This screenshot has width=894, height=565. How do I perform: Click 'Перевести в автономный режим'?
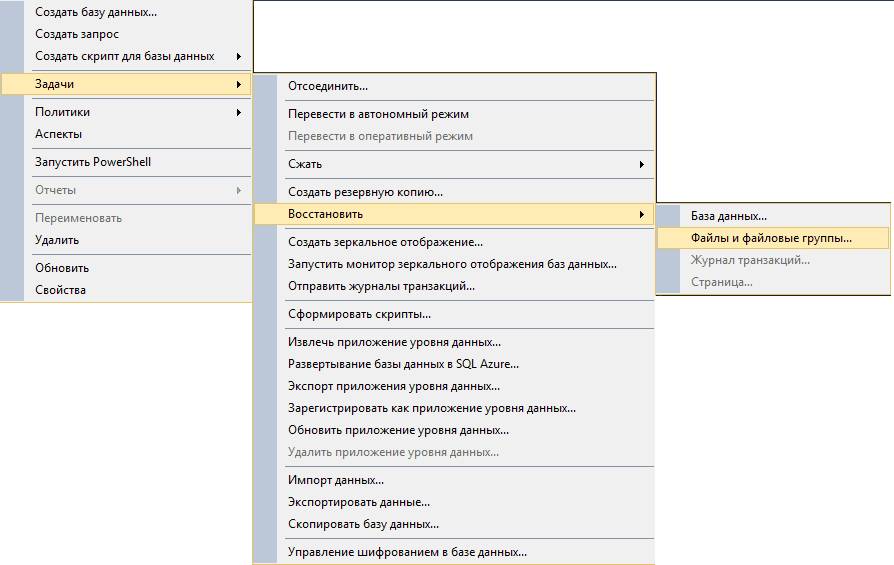(378, 114)
